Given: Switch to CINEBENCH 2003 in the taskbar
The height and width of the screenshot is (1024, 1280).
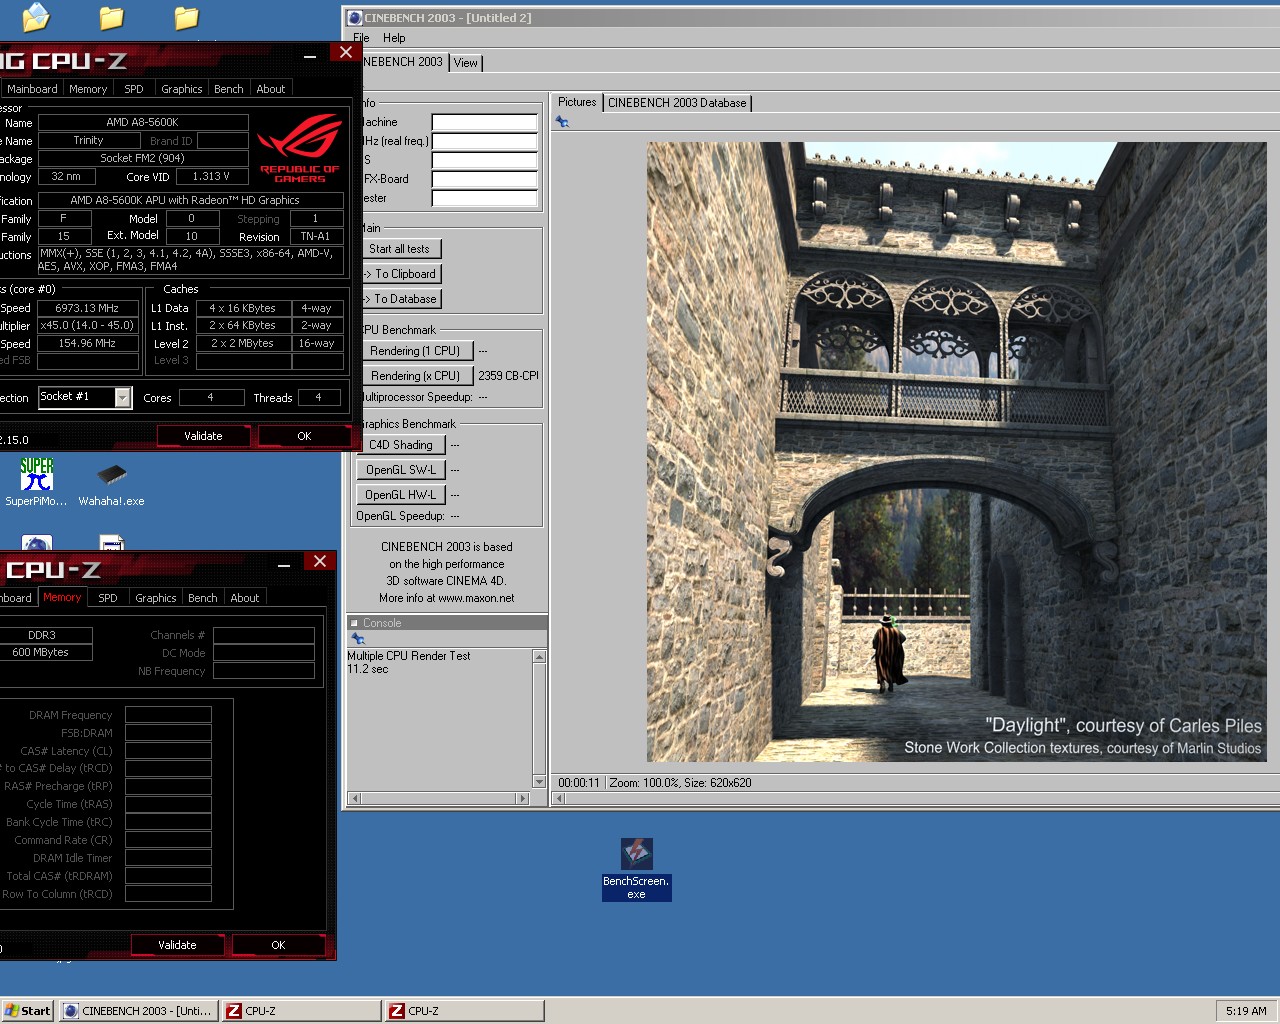Looking at the screenshot, I should 139,1011.
